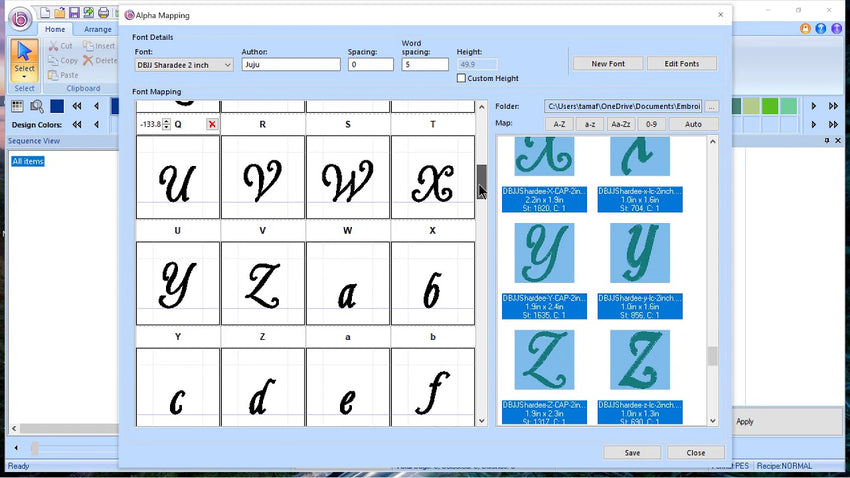Click the Save disk icon in quick toolbar

74,13
